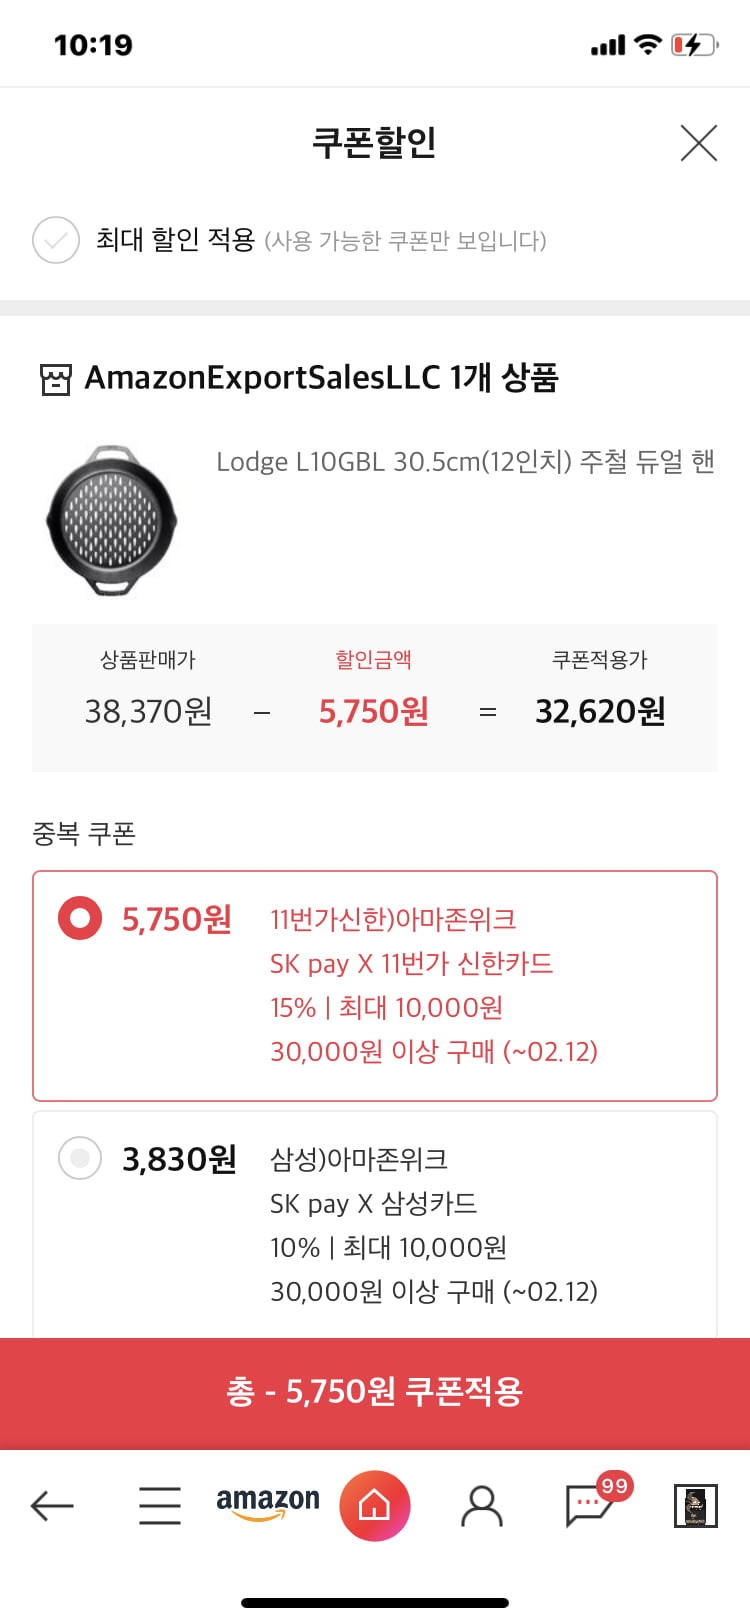Tap the battery status icon
The image size is (750, 1624).
pyautogui.click(x=695, y=45)
